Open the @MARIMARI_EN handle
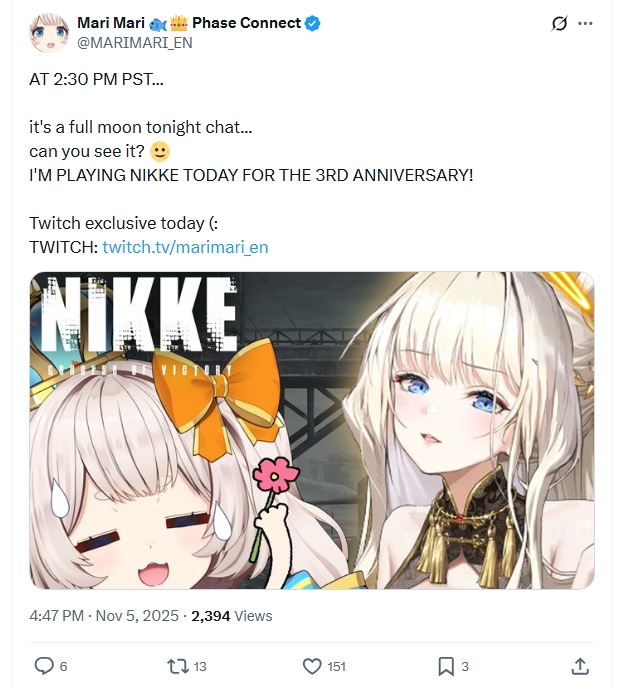Viewport: 626px width, 689px height. coord(134,43)
